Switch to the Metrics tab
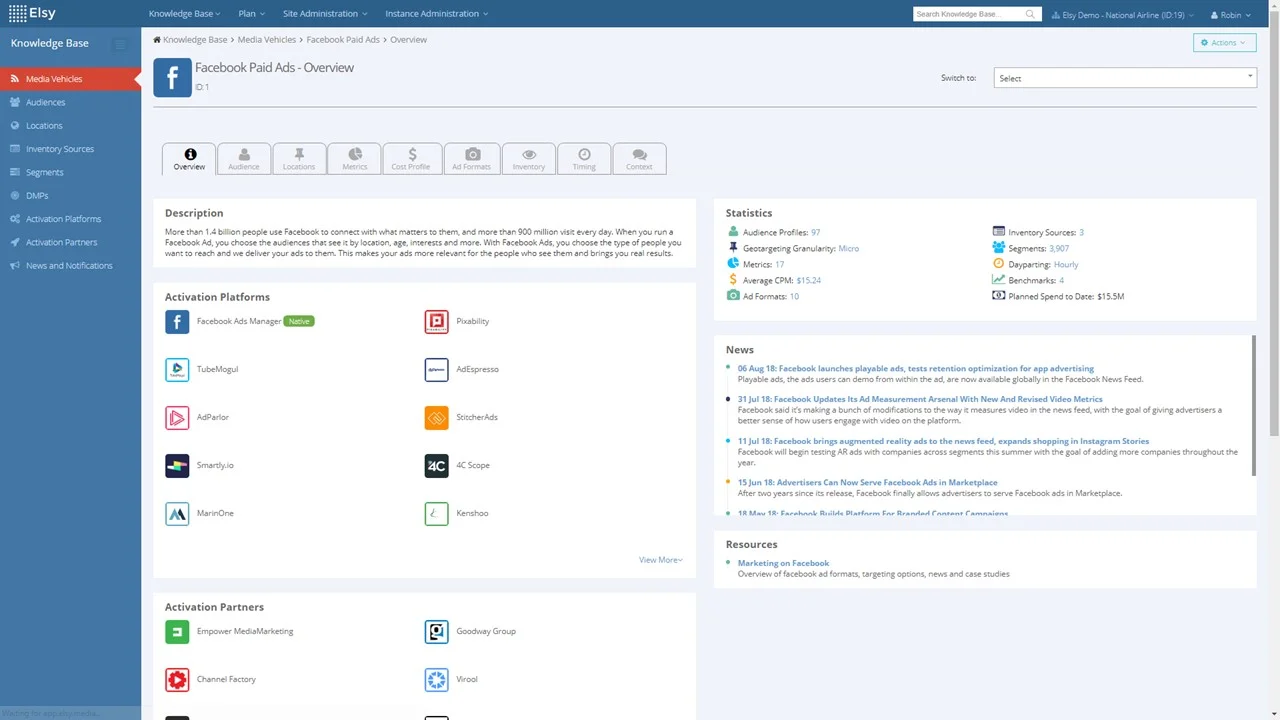 coord(355,159)
